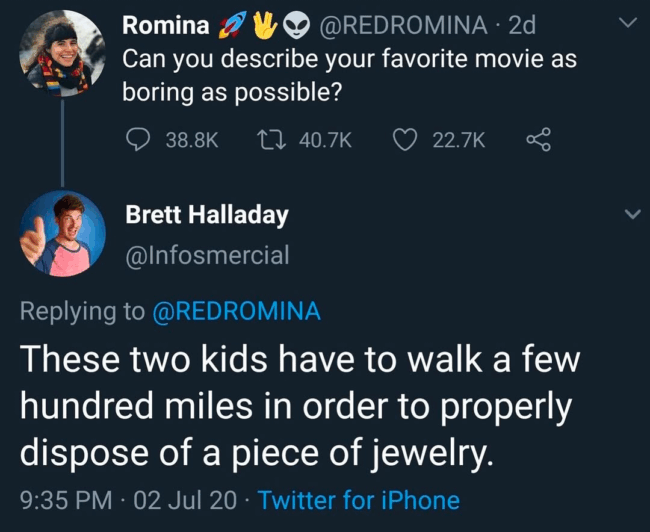This screenshot has height=532, width=650.
Task: Click the Romina display name
Action: (166, 25)
